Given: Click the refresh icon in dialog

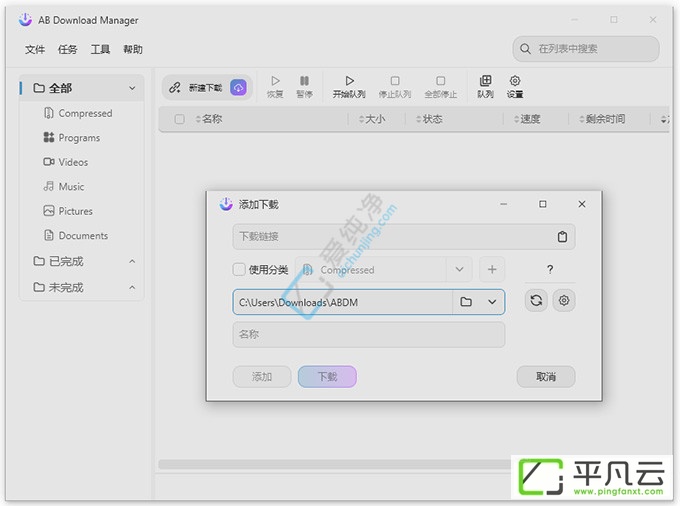Looking at the screenshot, I should [536, 300].
